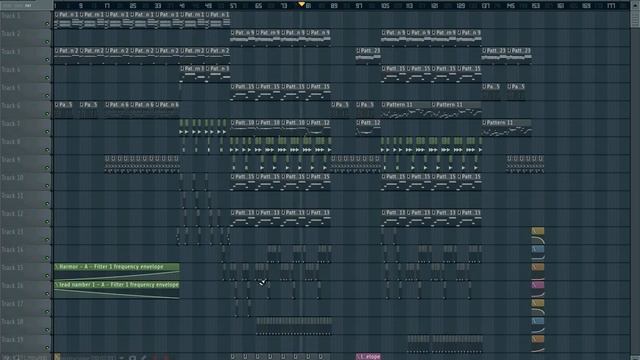Mute Track 15 with its toggle dot
This screenshot has width=640, height=360.
tap(47, 276)
